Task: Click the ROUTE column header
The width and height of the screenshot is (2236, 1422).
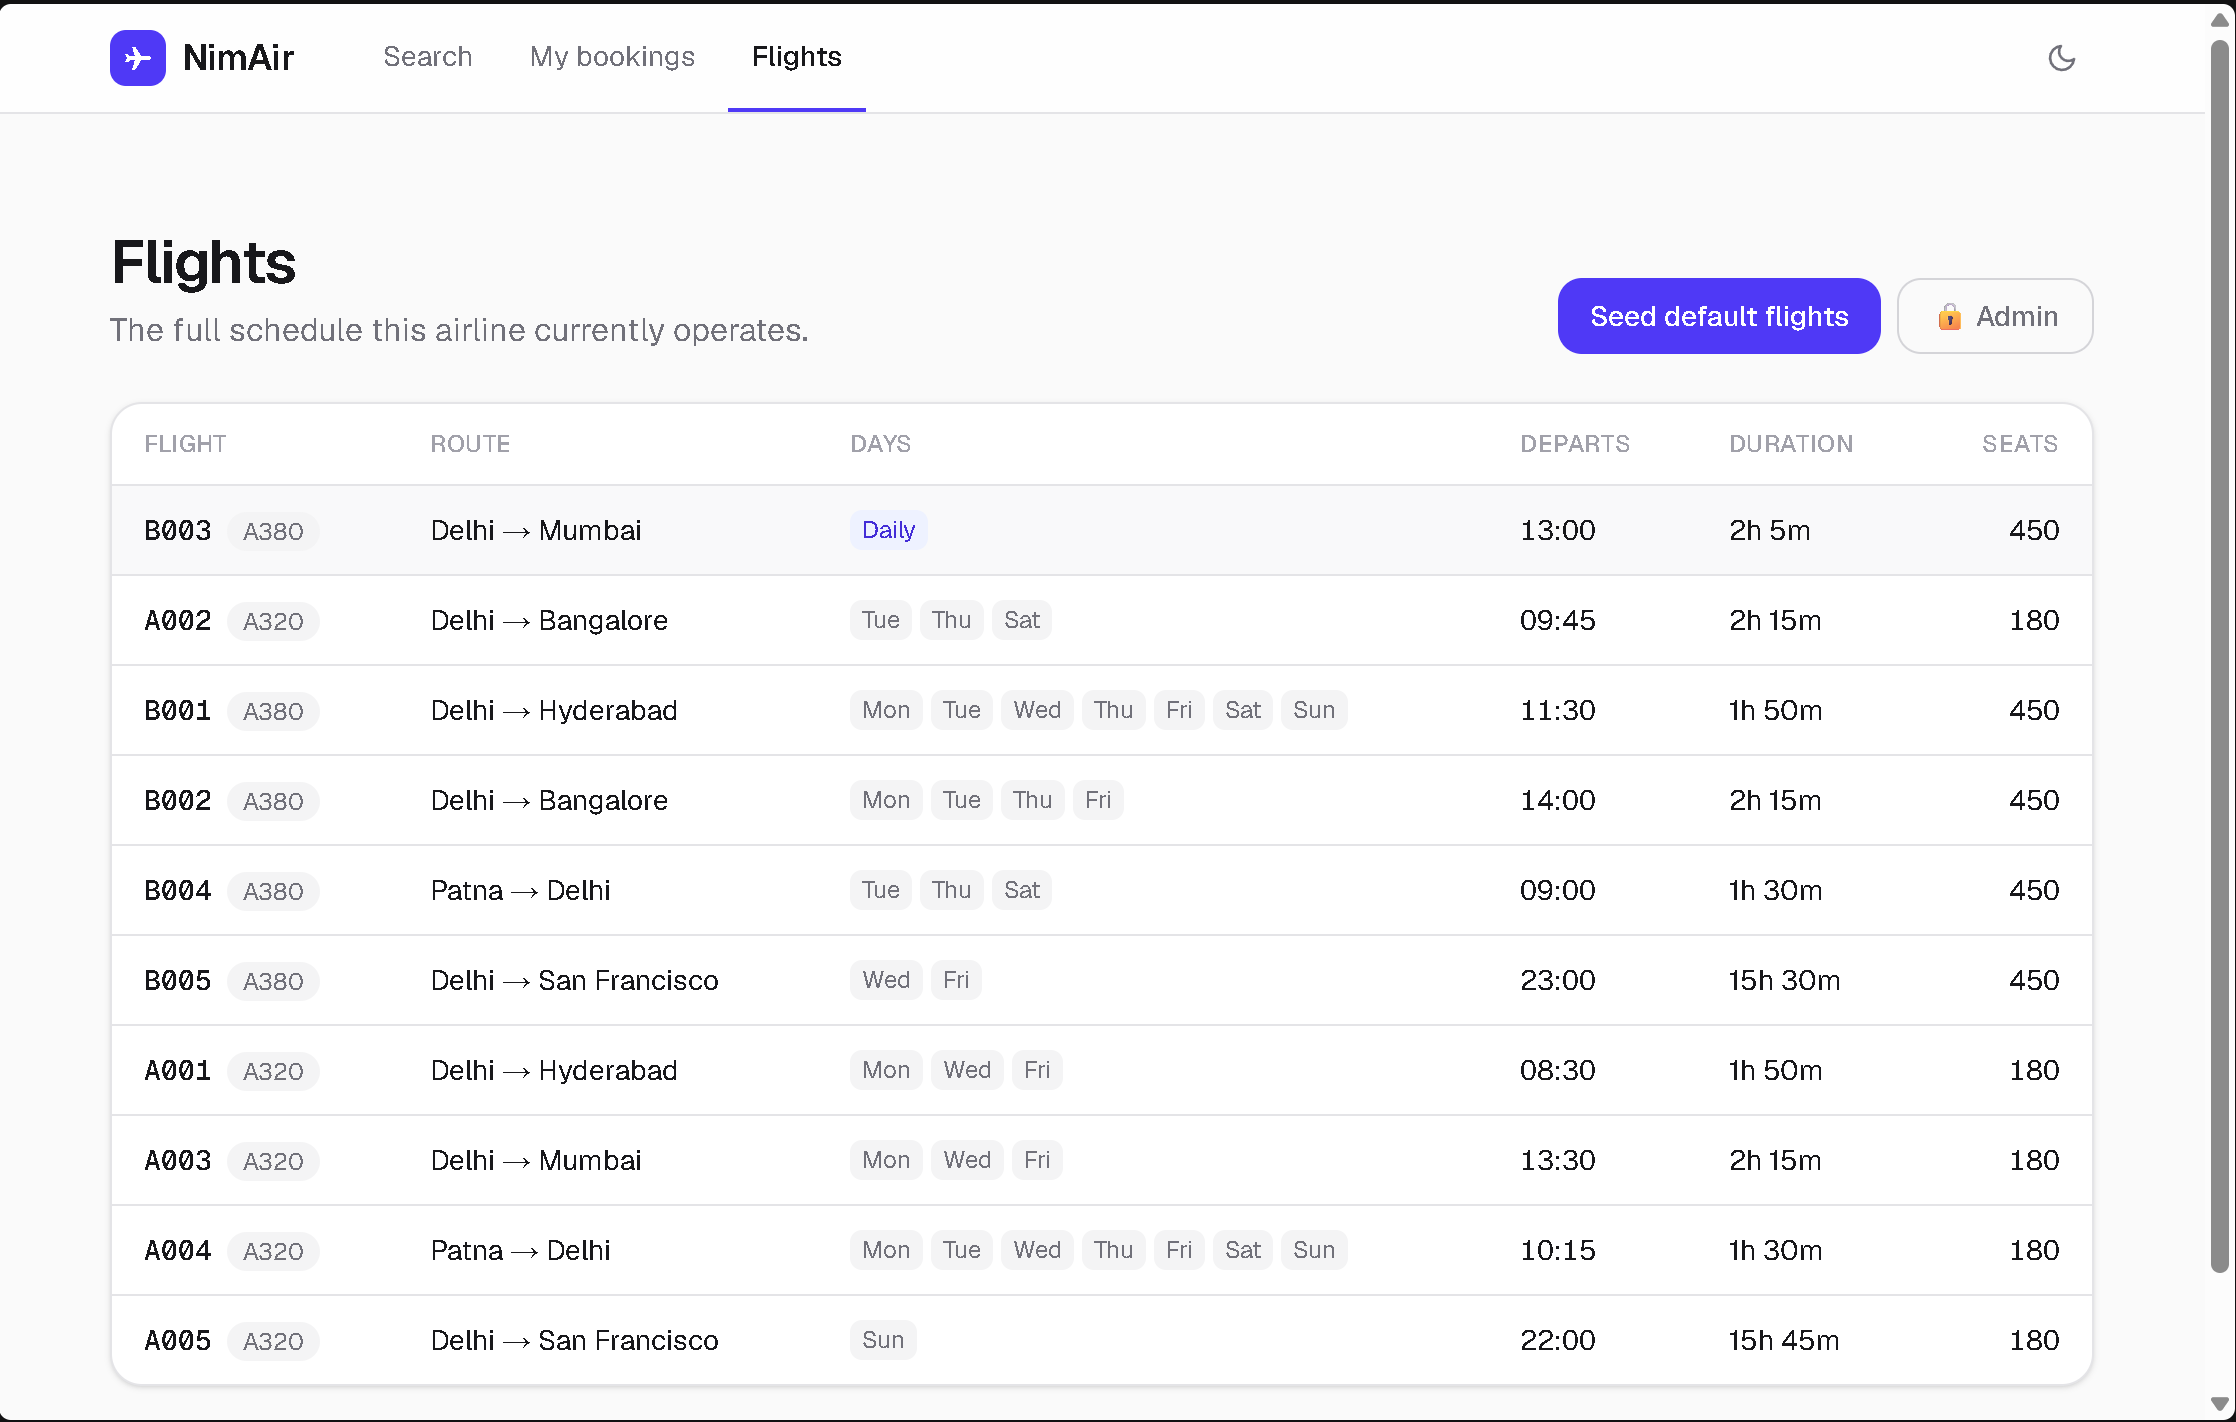Action: pyautogui.click(x=470, y=444)
